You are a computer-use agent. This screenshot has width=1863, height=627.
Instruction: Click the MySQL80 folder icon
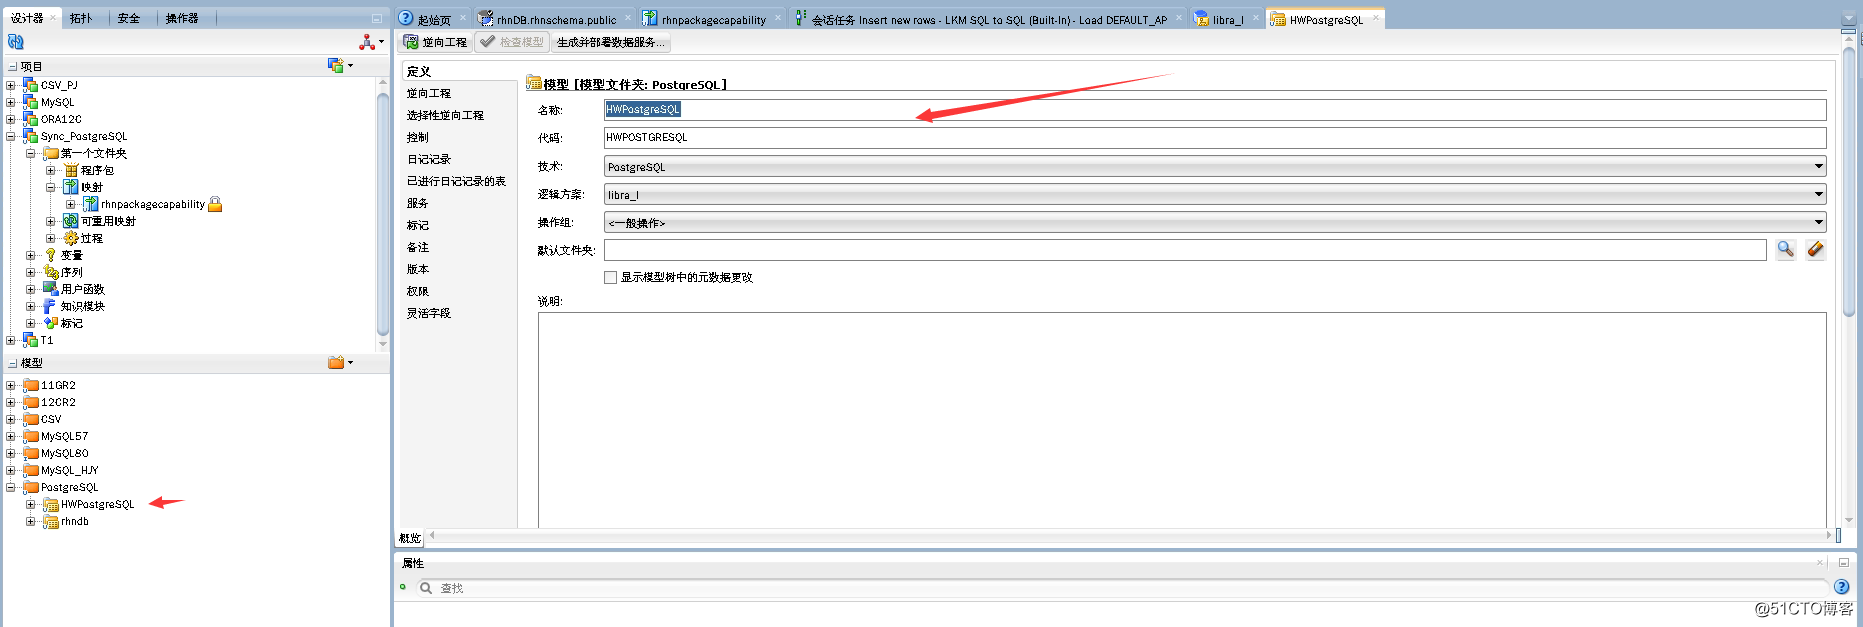pos(31,453)
